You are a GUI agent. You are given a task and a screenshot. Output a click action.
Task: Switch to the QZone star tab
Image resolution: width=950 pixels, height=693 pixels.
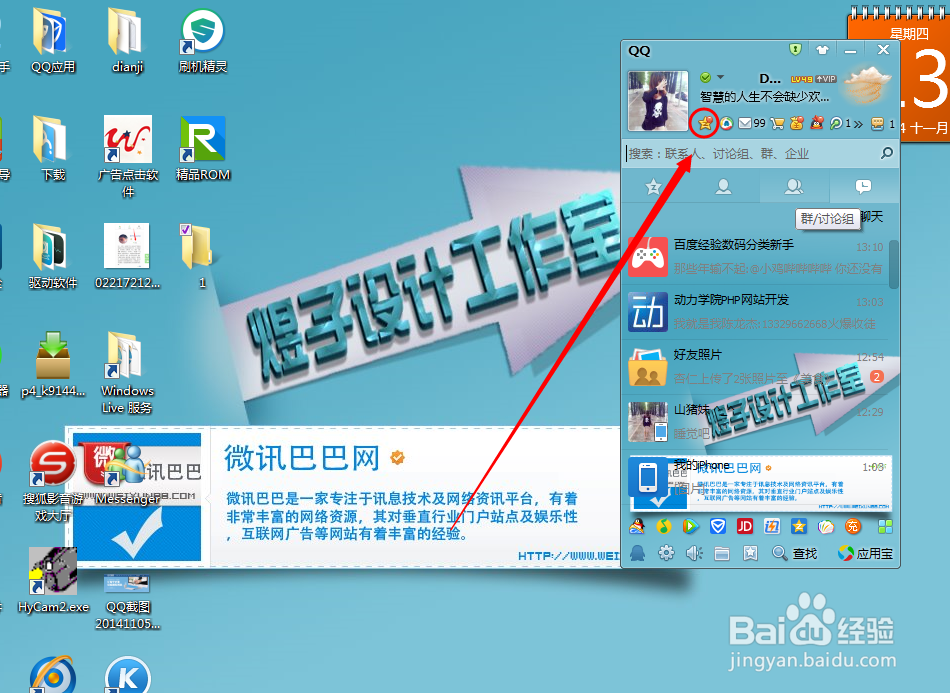[653, 187]
